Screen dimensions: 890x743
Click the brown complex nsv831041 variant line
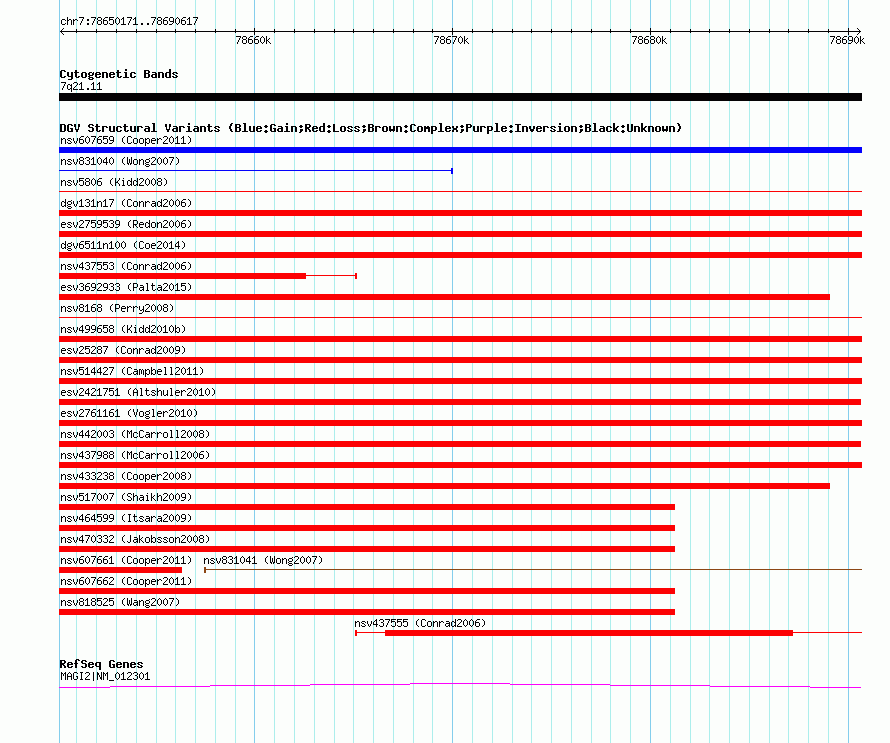[533, 569]
